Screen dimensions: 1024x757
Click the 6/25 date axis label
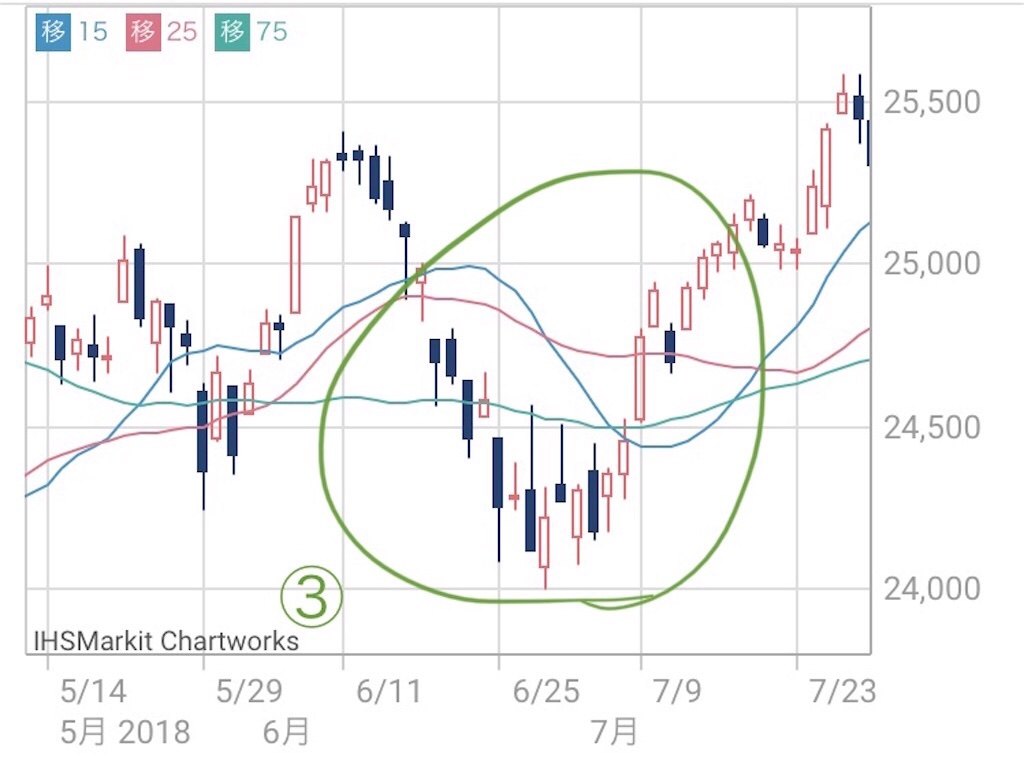[546, 691]
